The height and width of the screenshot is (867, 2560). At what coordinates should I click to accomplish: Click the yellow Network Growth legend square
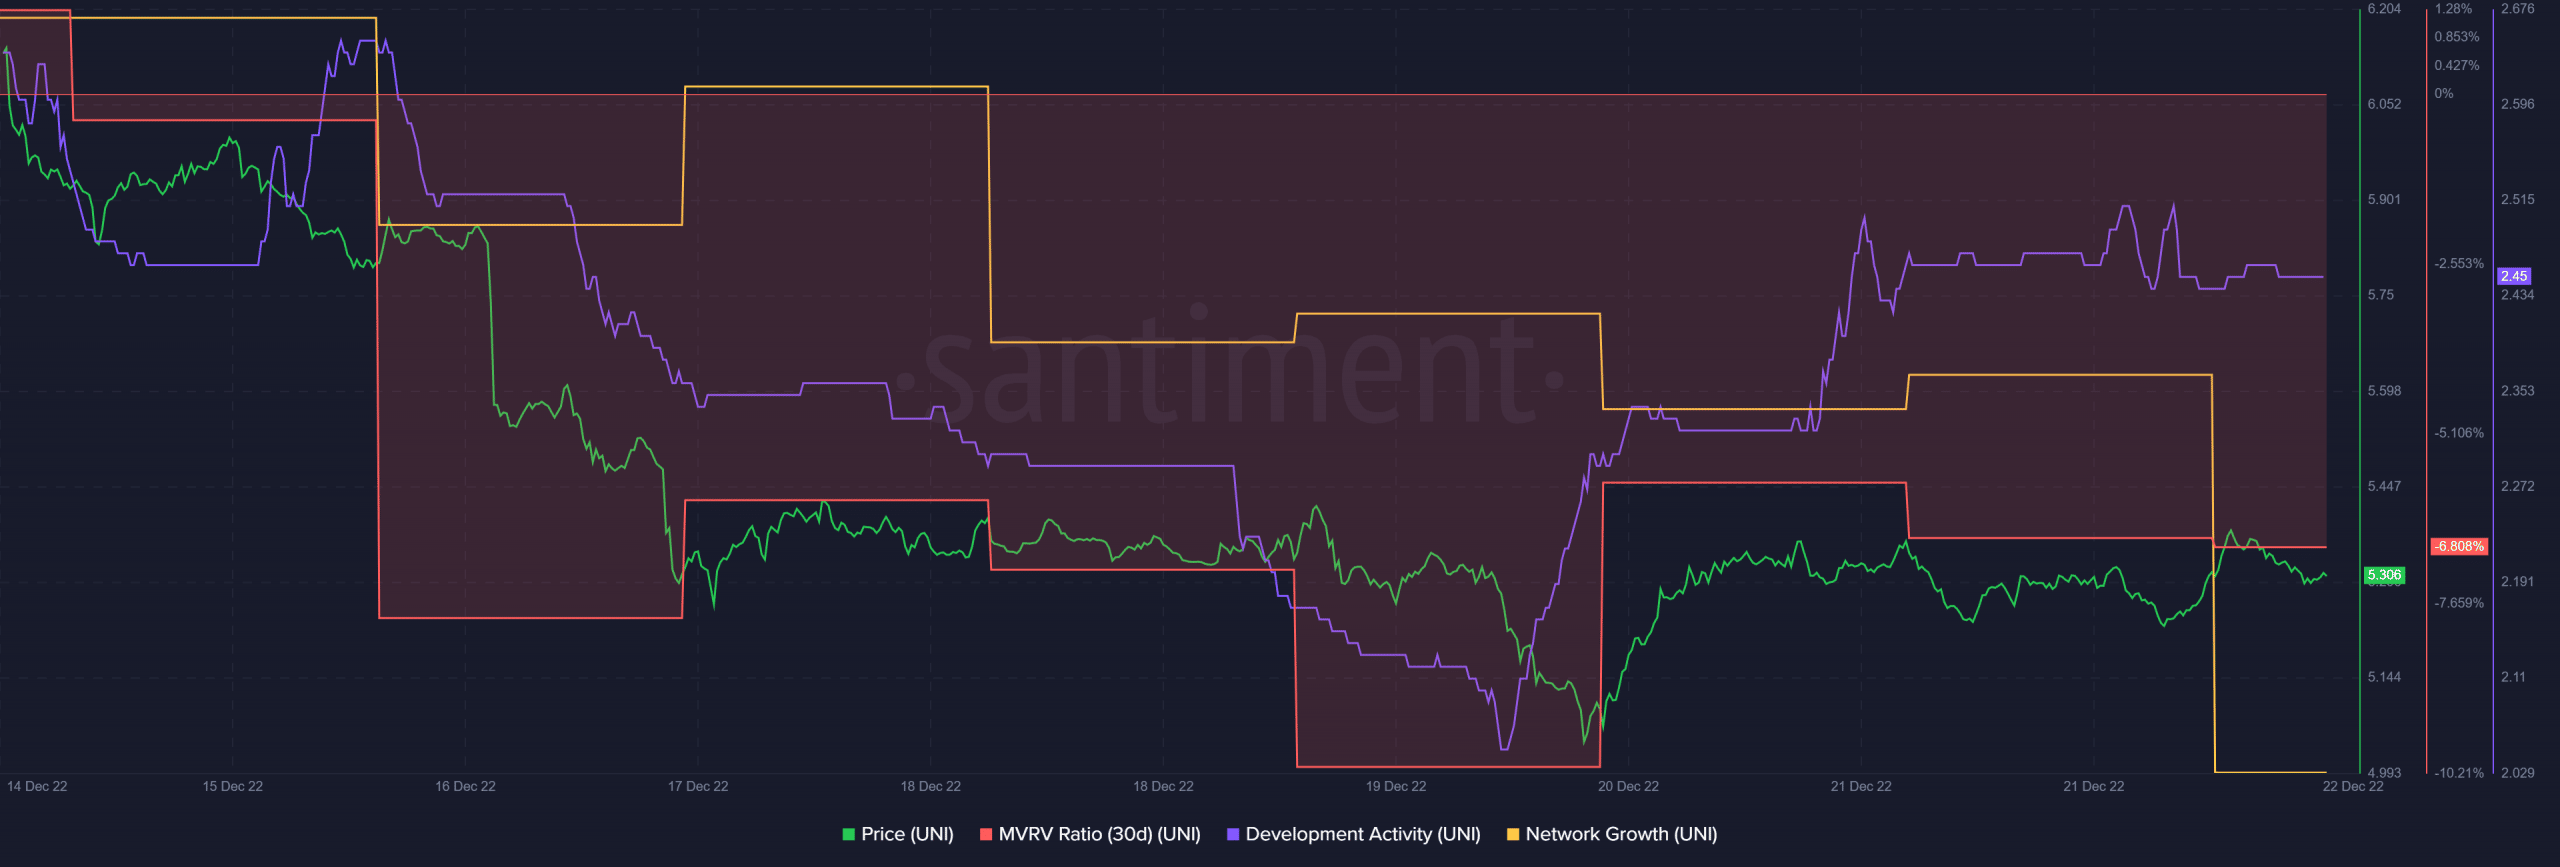point(1513,834)
